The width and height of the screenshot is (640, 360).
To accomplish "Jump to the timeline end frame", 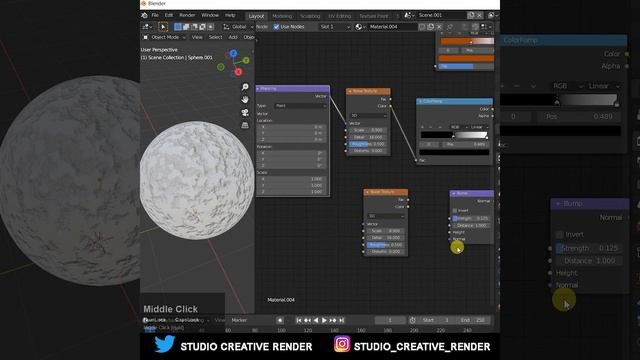I will [342, 320].
